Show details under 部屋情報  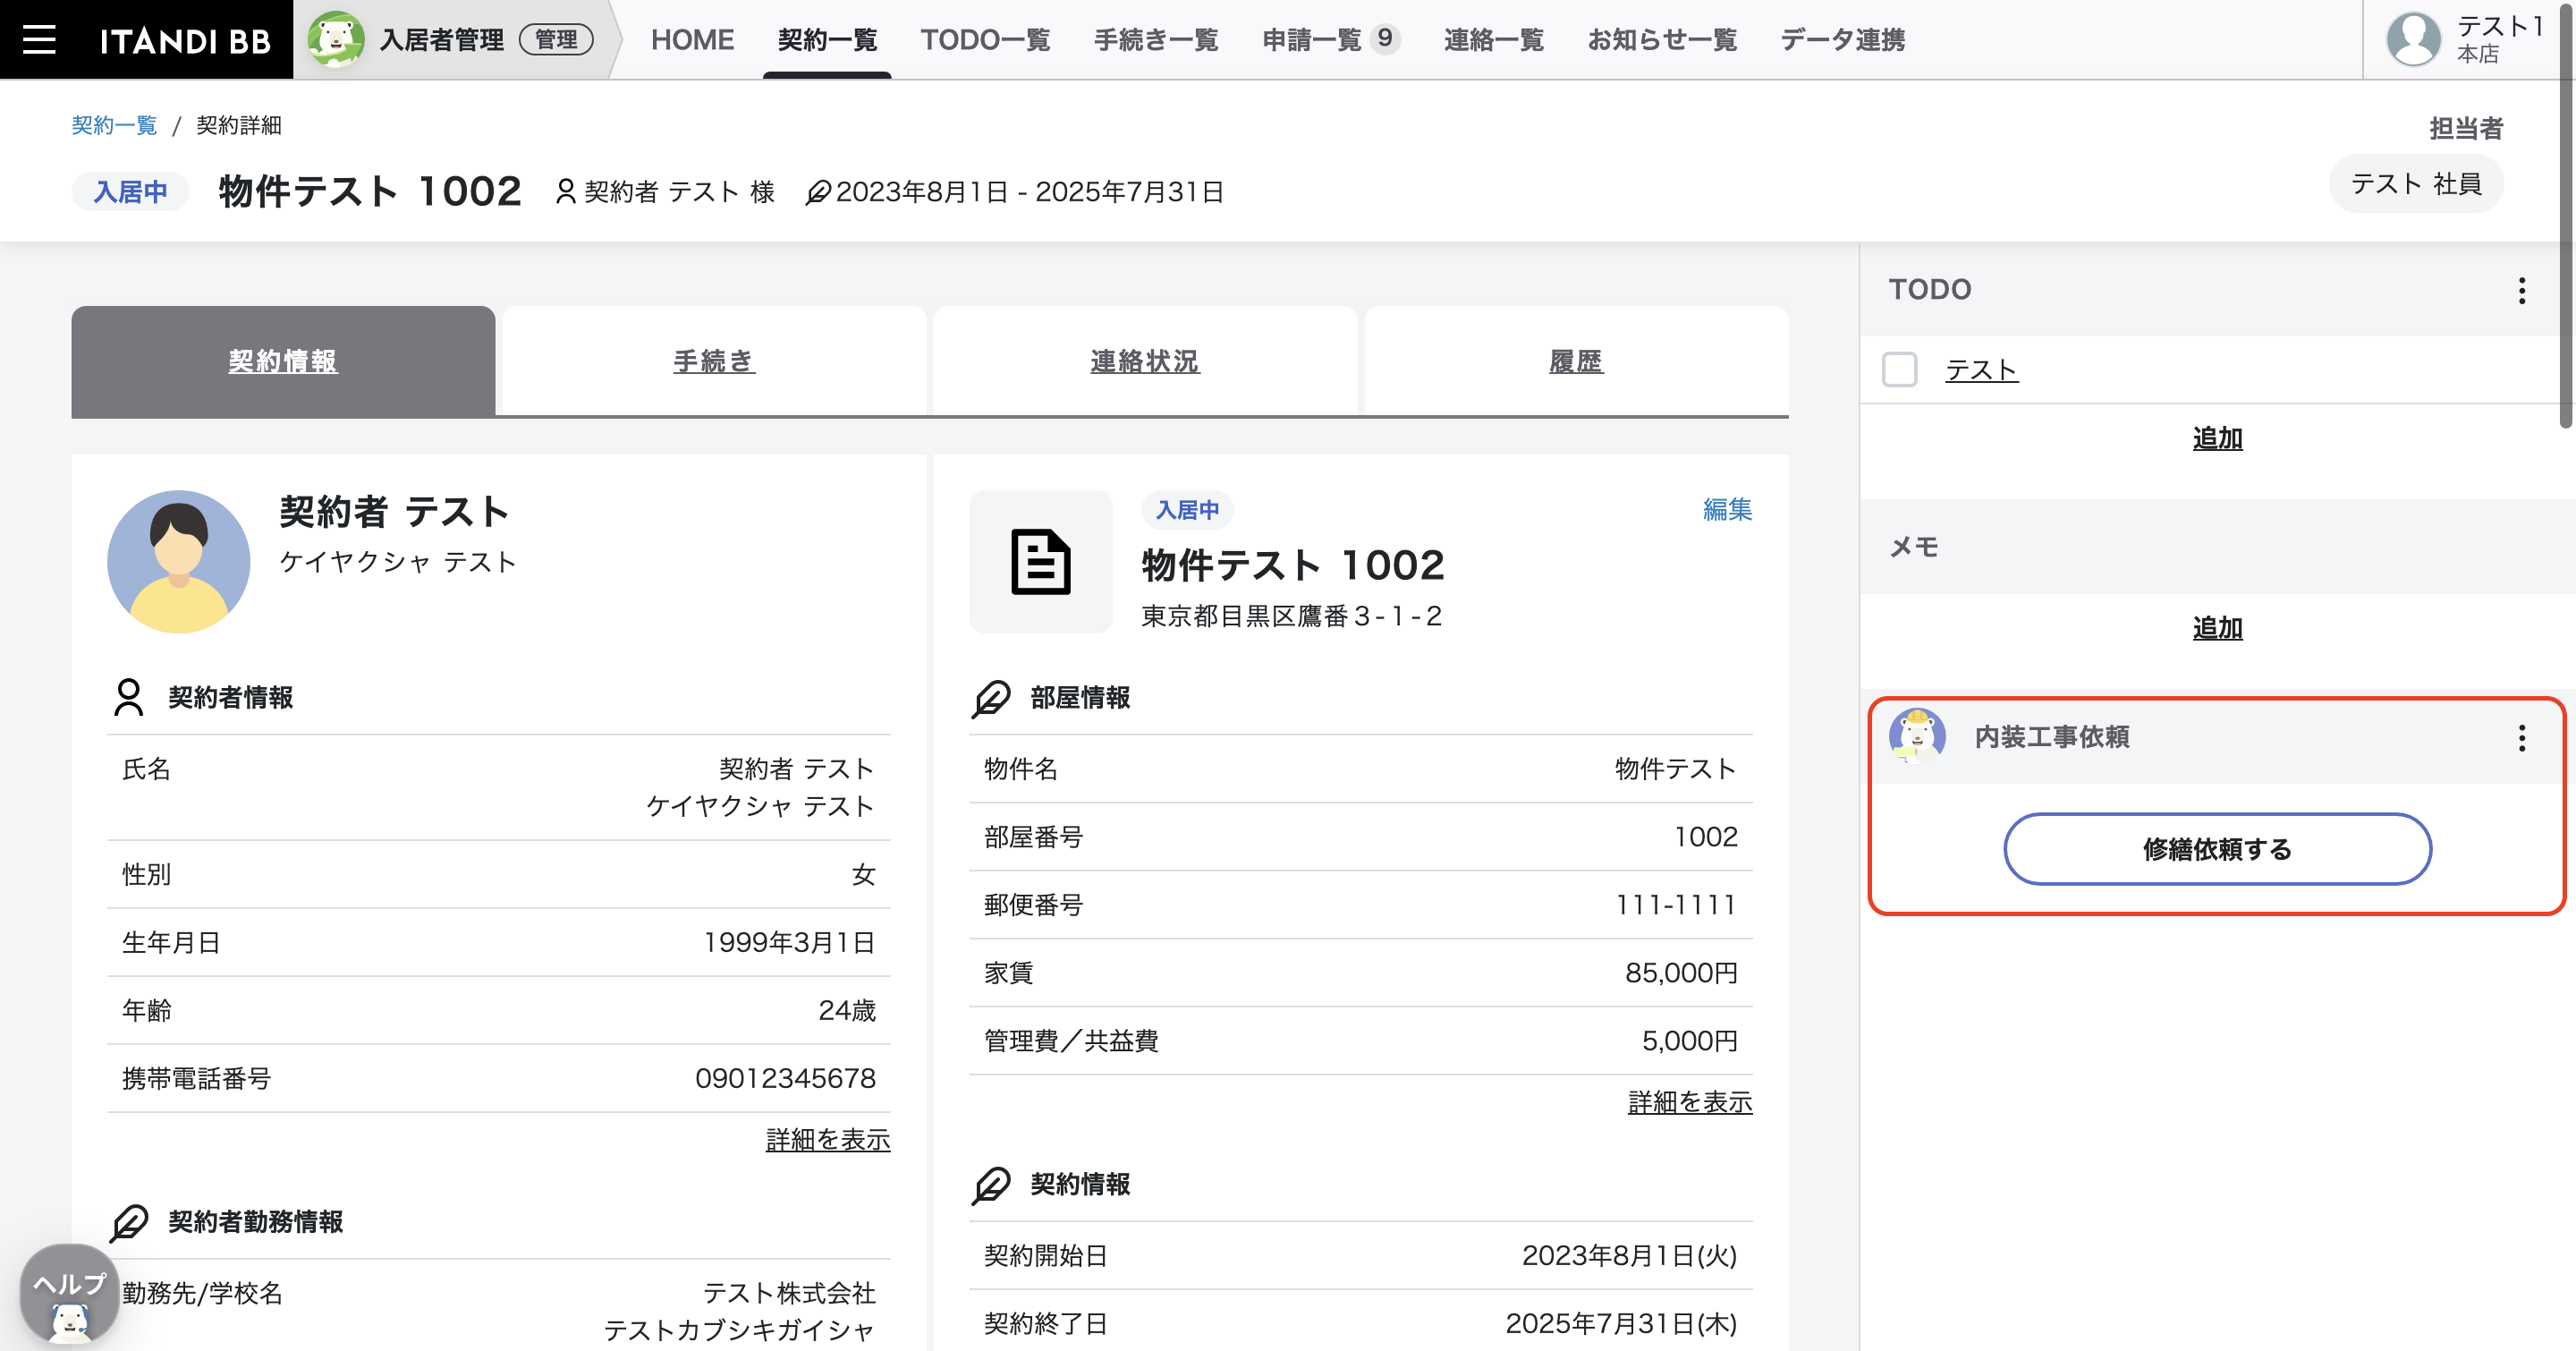(1690, 1102)
